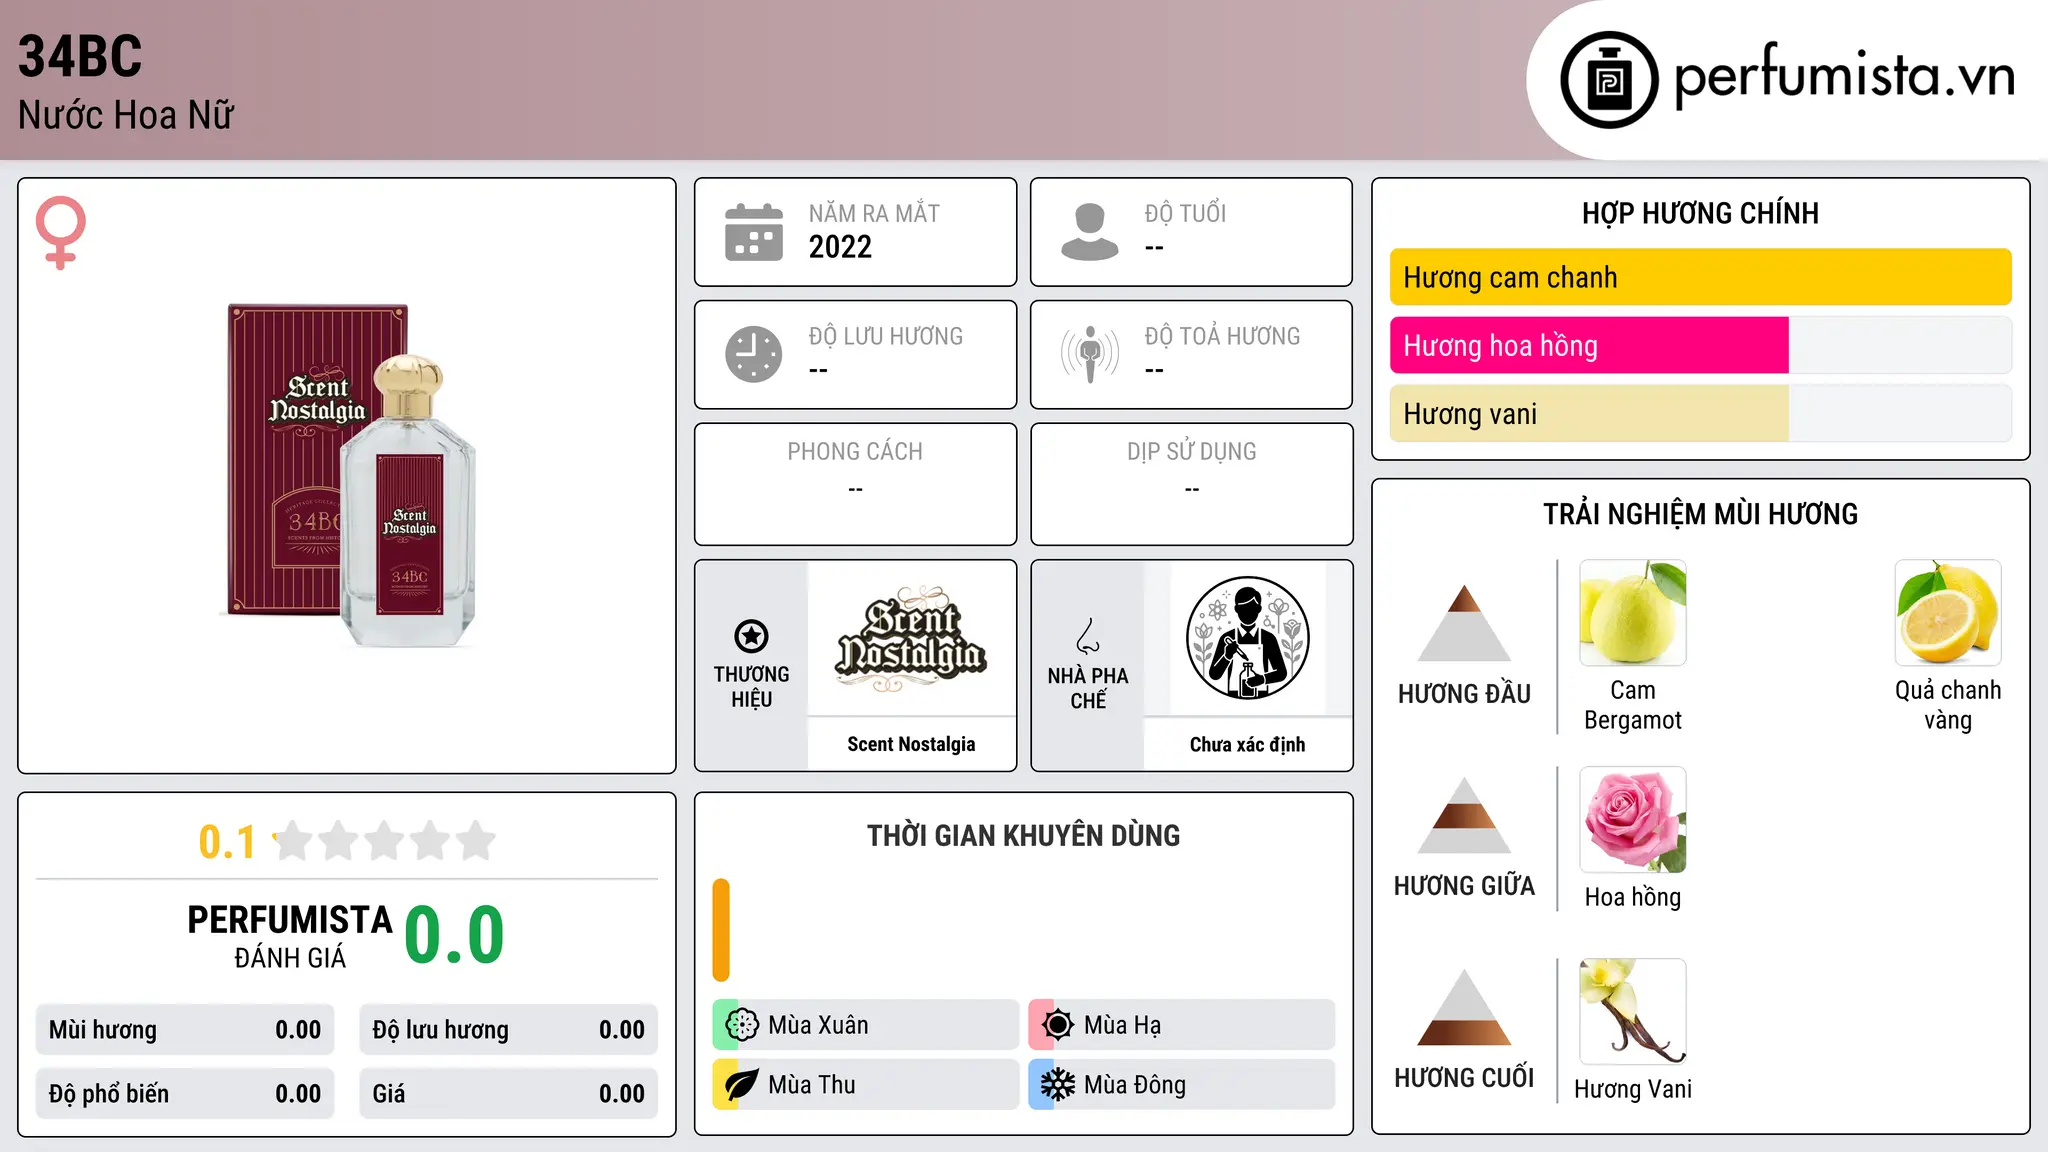Open the Scent Nostalgia brand name link
The width and height of the screenshot is (2048, 1152).
click(x=911, y=744)
